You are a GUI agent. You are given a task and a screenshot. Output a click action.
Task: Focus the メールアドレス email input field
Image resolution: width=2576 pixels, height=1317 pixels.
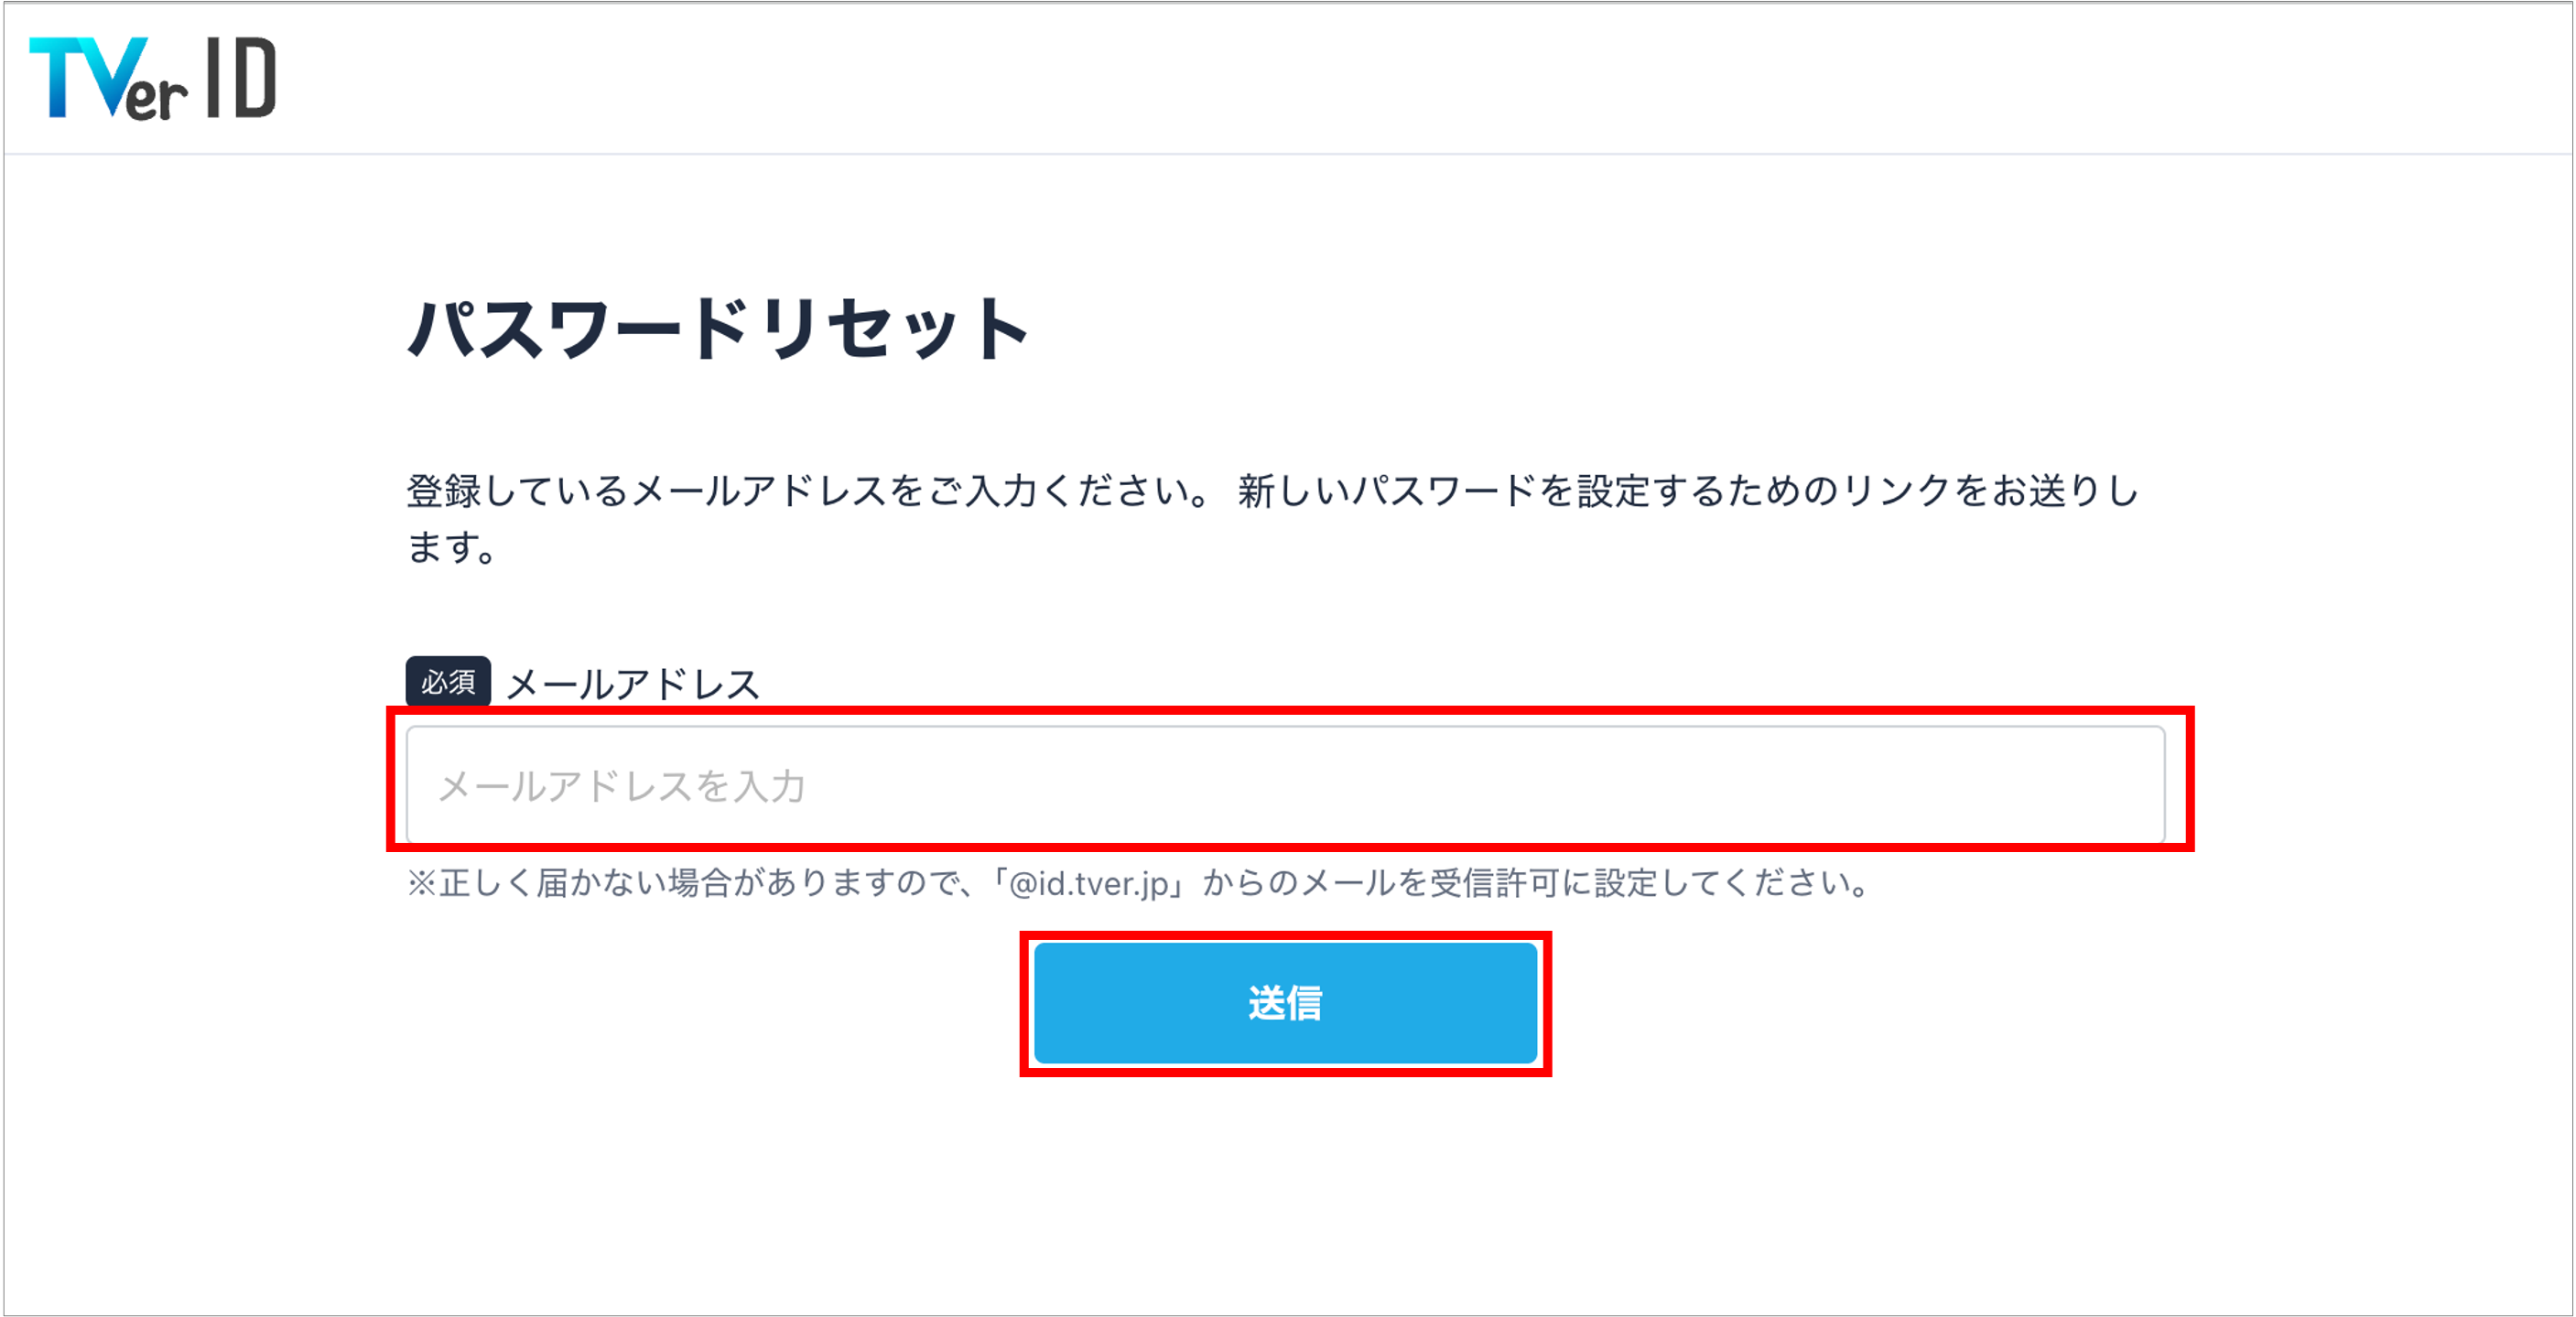[1286, 785]
